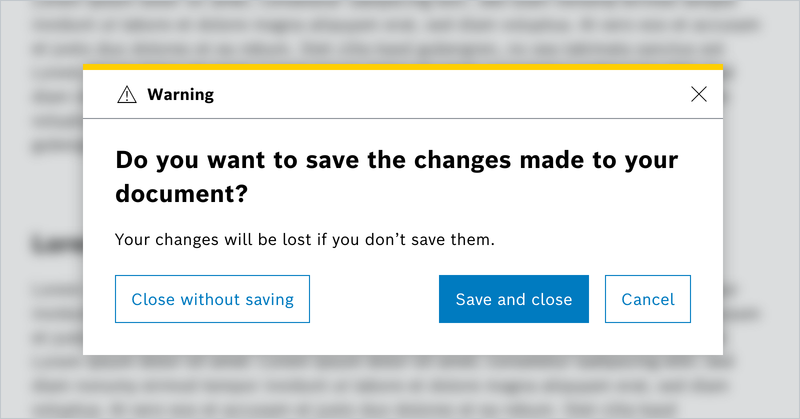Image resolution: width=800 pixels, height=419 pixels.
Task: Click empty header space left of the X
Action: click(x=450, y=95)
